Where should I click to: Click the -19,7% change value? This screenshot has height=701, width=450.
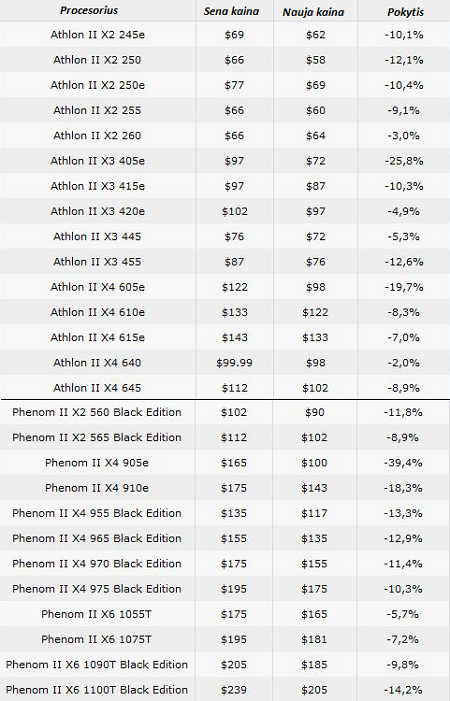(x=404, y=287)
